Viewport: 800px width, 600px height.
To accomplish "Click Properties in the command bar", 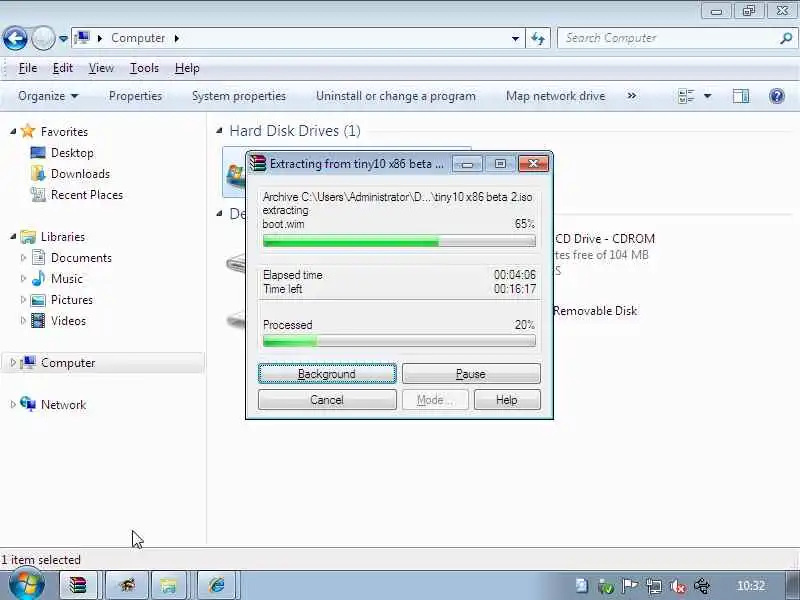I will pyautogui.click(x=135, y=96).
